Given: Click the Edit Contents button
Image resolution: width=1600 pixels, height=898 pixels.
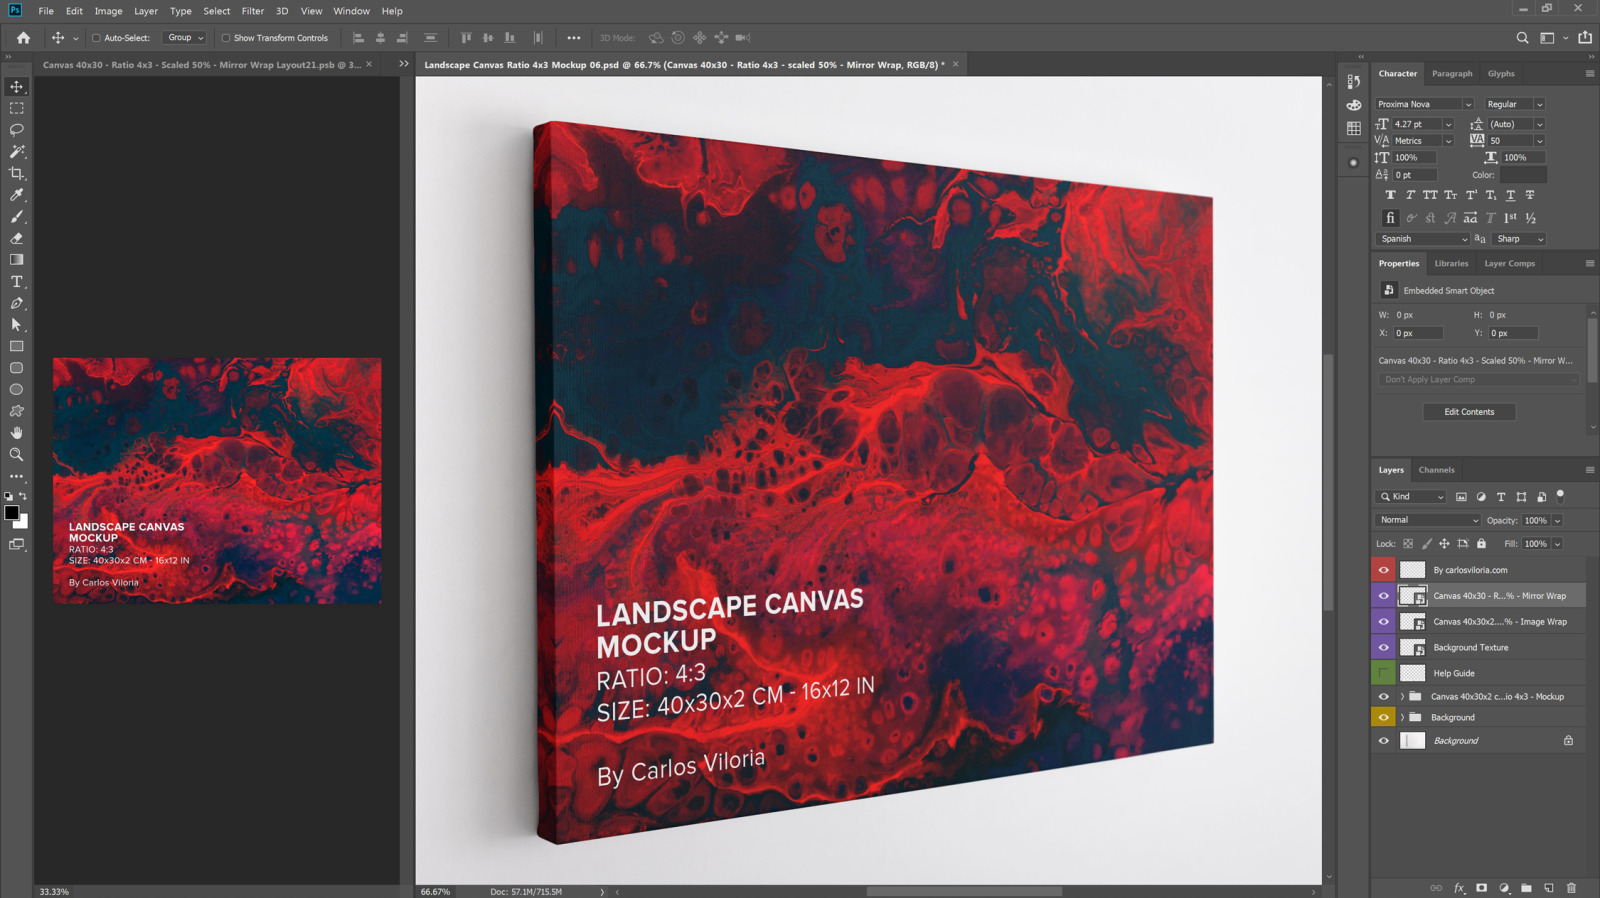Looking at the screenshot, I should point(1469,412).
